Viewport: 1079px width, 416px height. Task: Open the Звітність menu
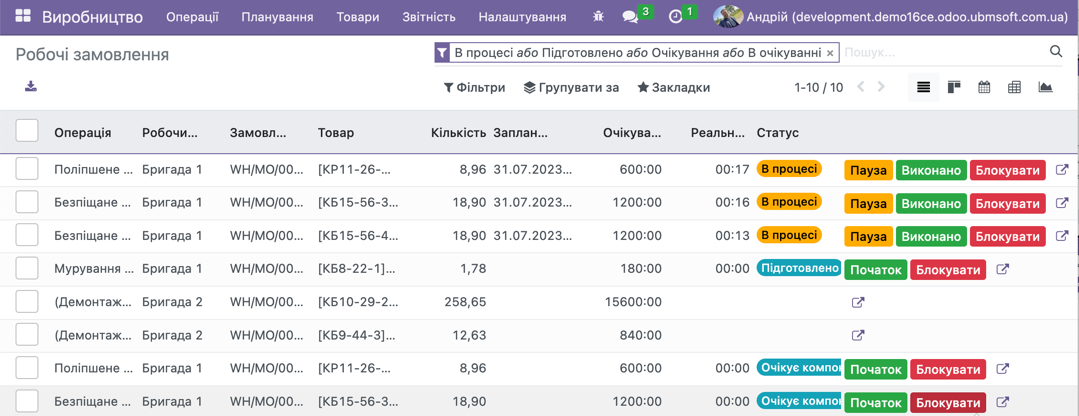click(x=429, y=17)
